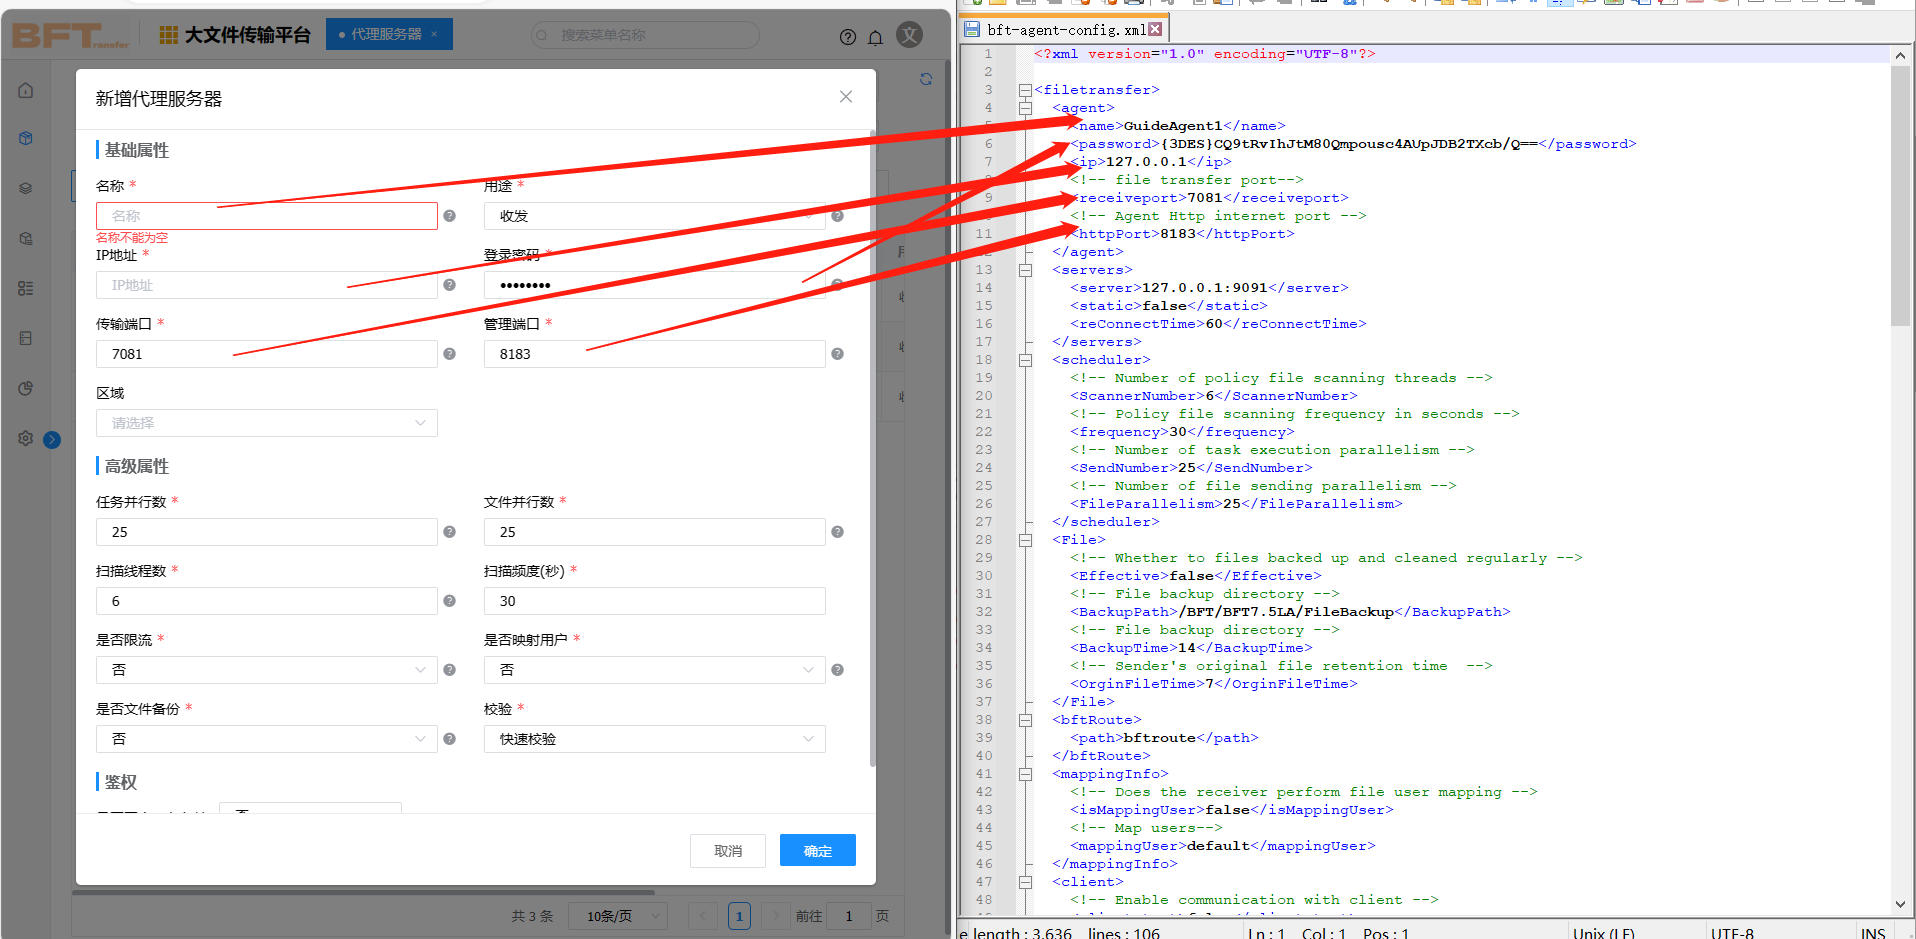Expand the 校验 dropdown showing 快速校验

point(654,739)
